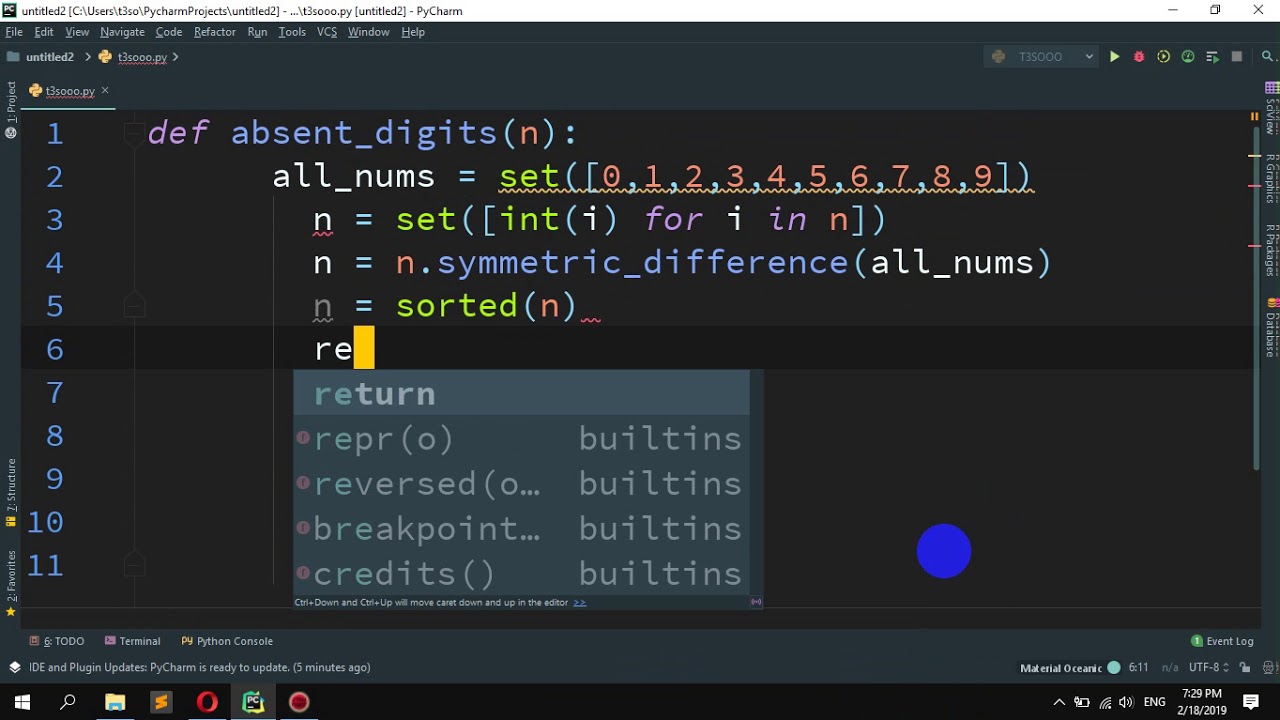Screen dimensions: 1280x720
Task: Open the 2: Favorites tool window
Action: pos(11,583)
